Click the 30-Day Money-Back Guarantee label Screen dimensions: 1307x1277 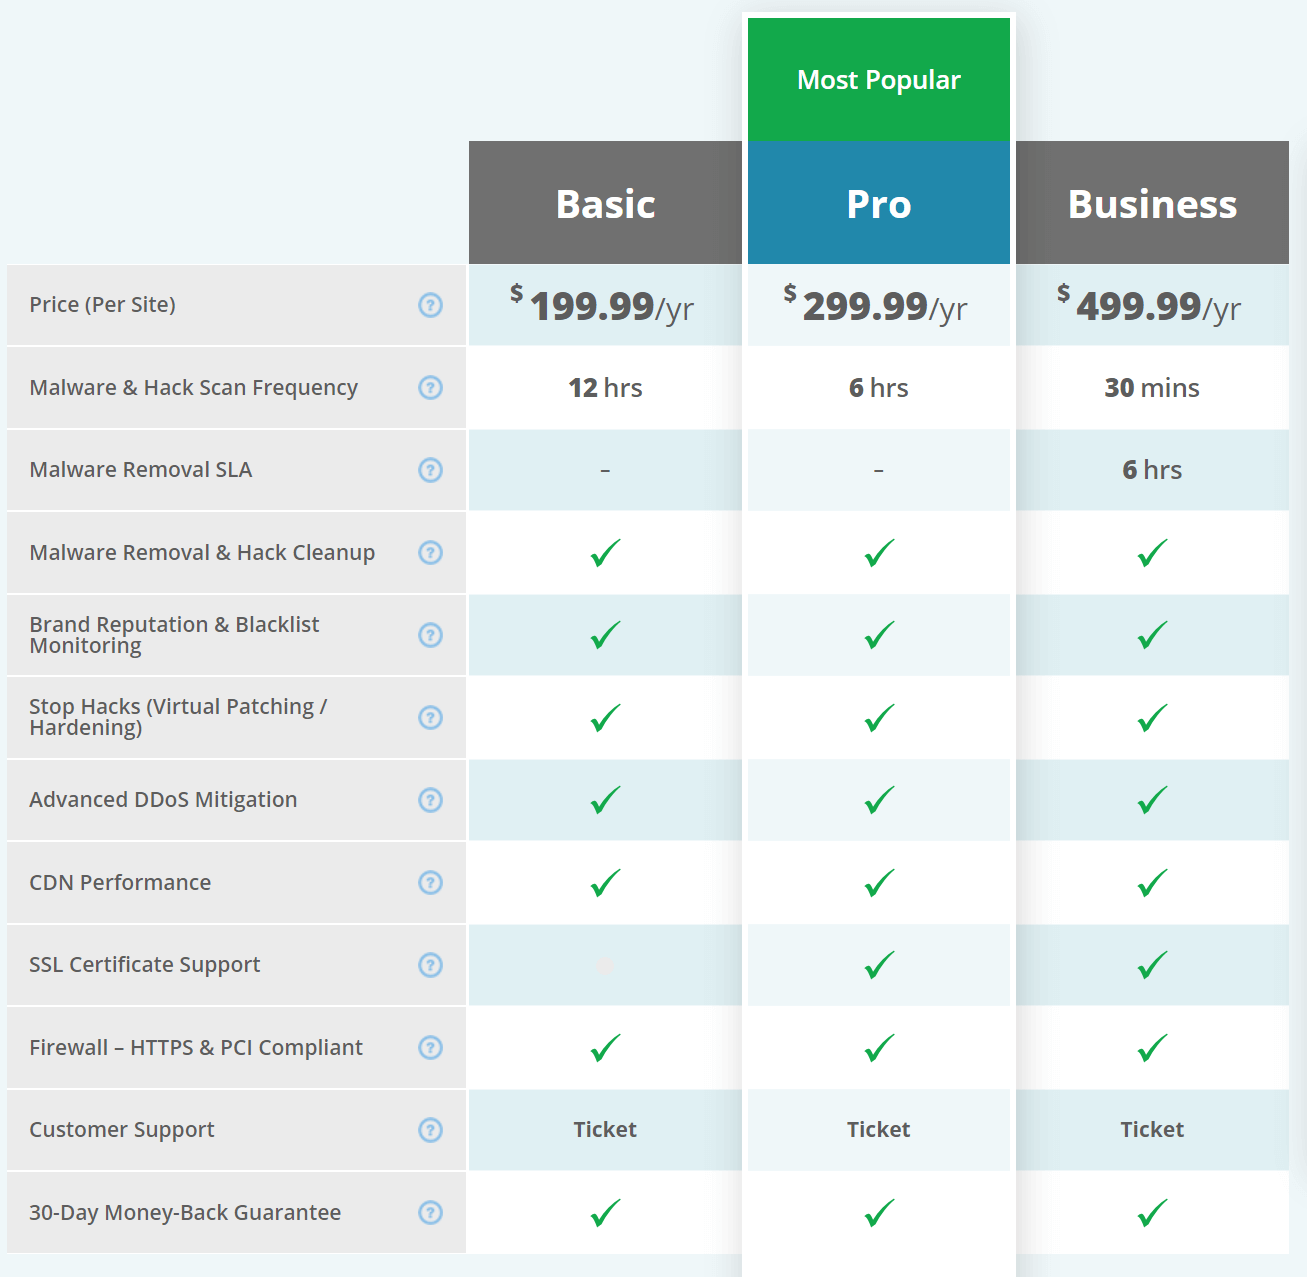(185, 1213)
